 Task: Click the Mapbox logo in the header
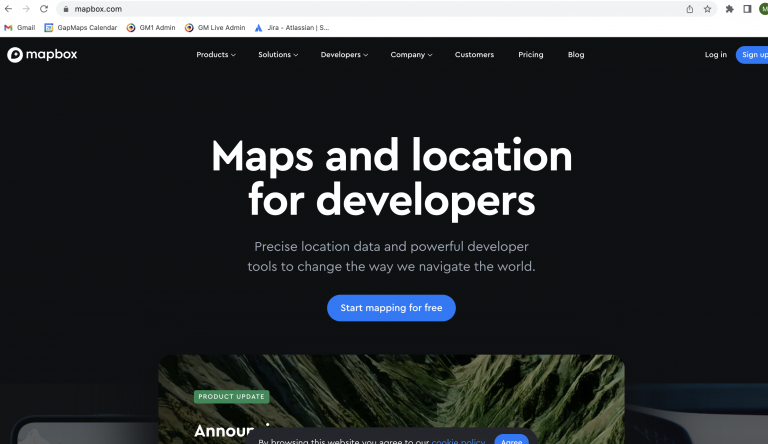tap(42, 55)
